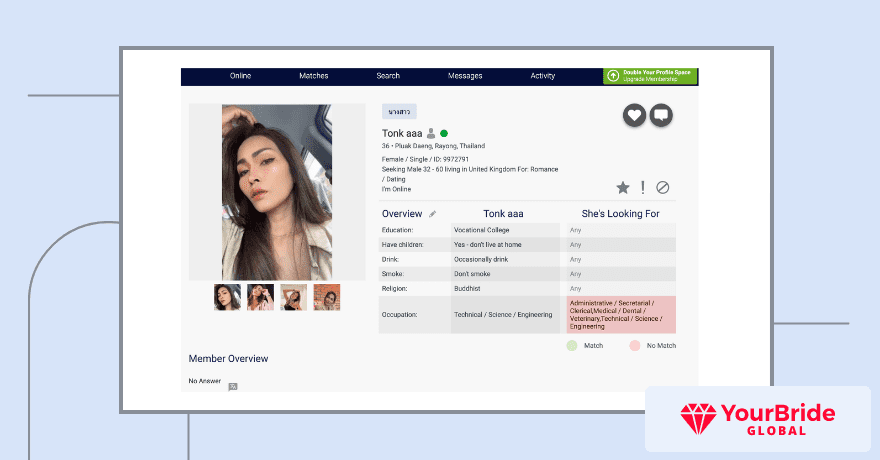Click the Overview heading
This screenshot has width=880, height=460.
[402, 214]
